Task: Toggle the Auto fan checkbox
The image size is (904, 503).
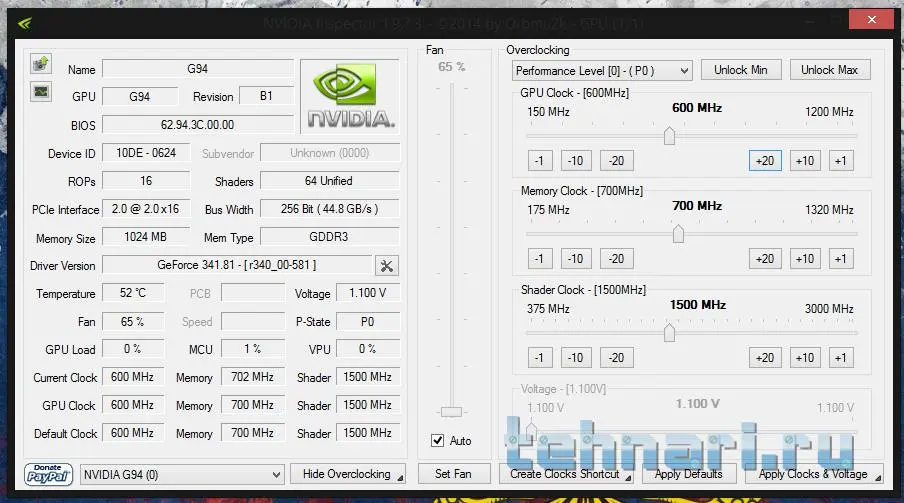Action: [438, 441]
